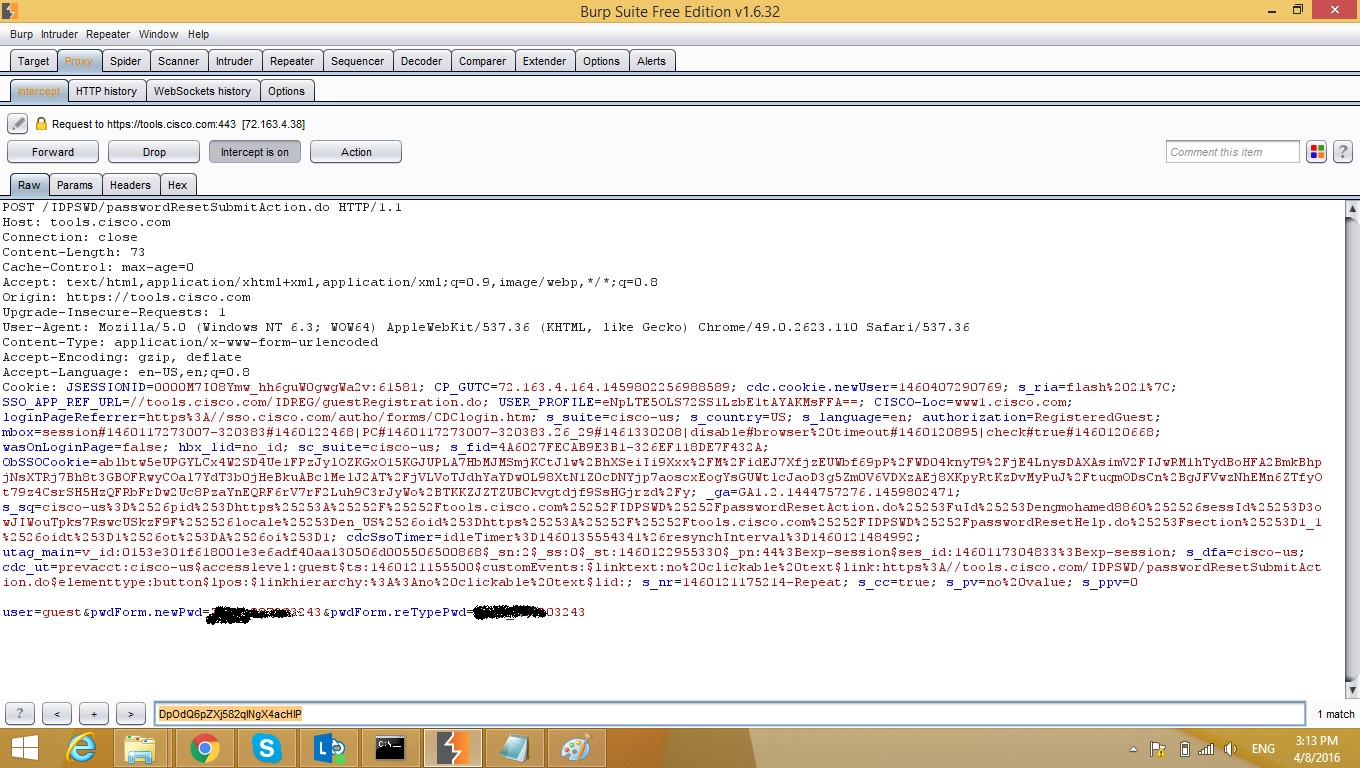Viewport: 1360px width, 768px height.
Task: Toggle the Intercept is on button
Action: coord(254,152)
